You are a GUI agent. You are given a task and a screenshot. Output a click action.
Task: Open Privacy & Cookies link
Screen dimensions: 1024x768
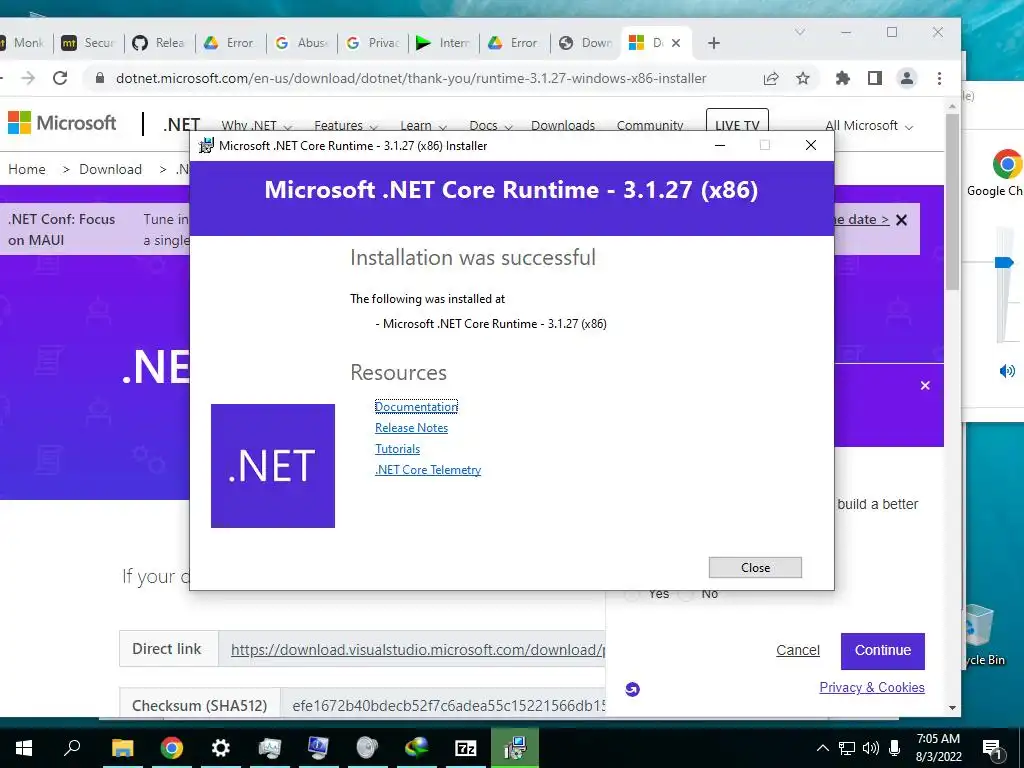tap(872, 687)
